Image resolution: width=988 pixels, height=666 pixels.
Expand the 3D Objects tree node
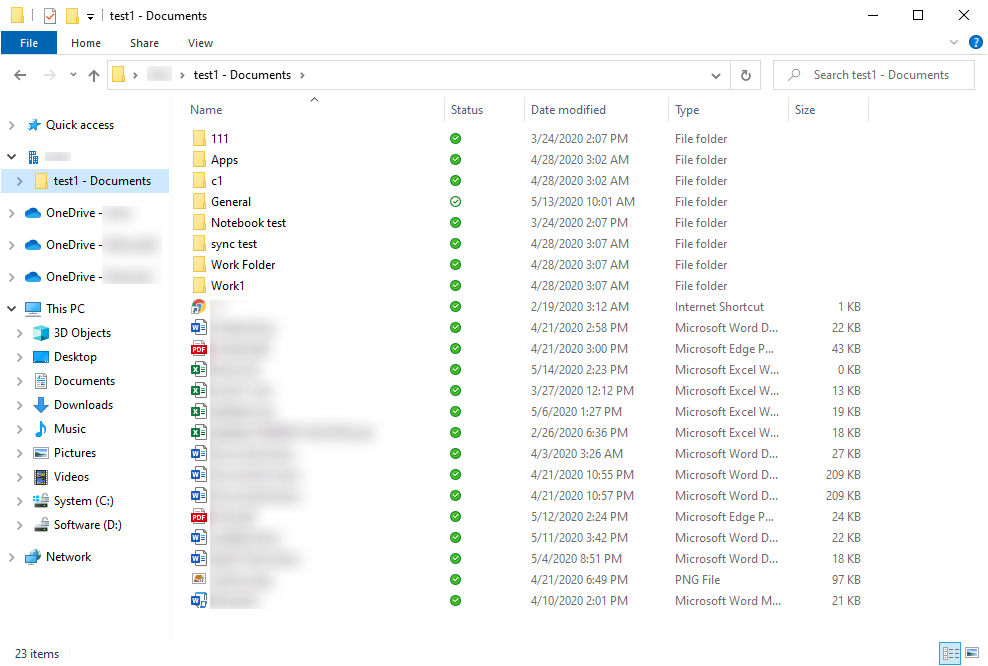point(20,333)
